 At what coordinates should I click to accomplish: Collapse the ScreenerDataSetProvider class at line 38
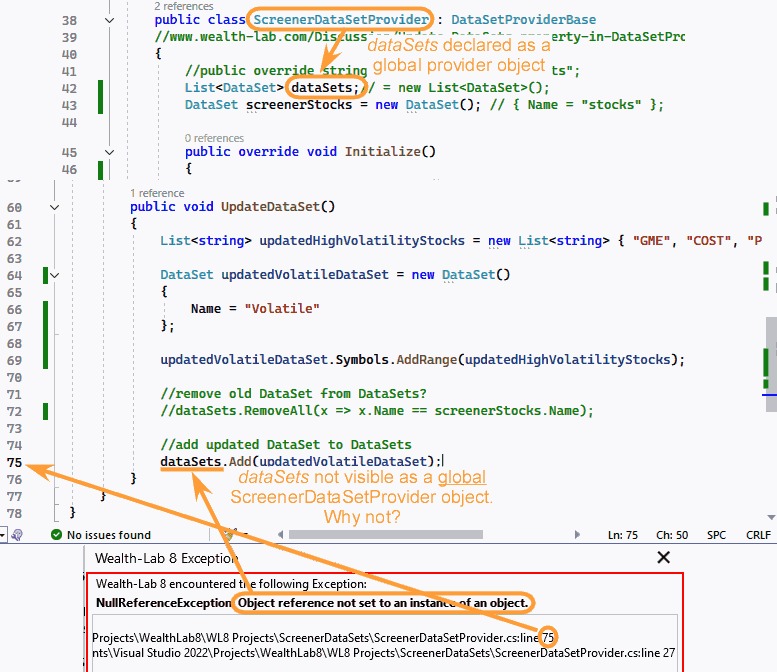point(109,20)
